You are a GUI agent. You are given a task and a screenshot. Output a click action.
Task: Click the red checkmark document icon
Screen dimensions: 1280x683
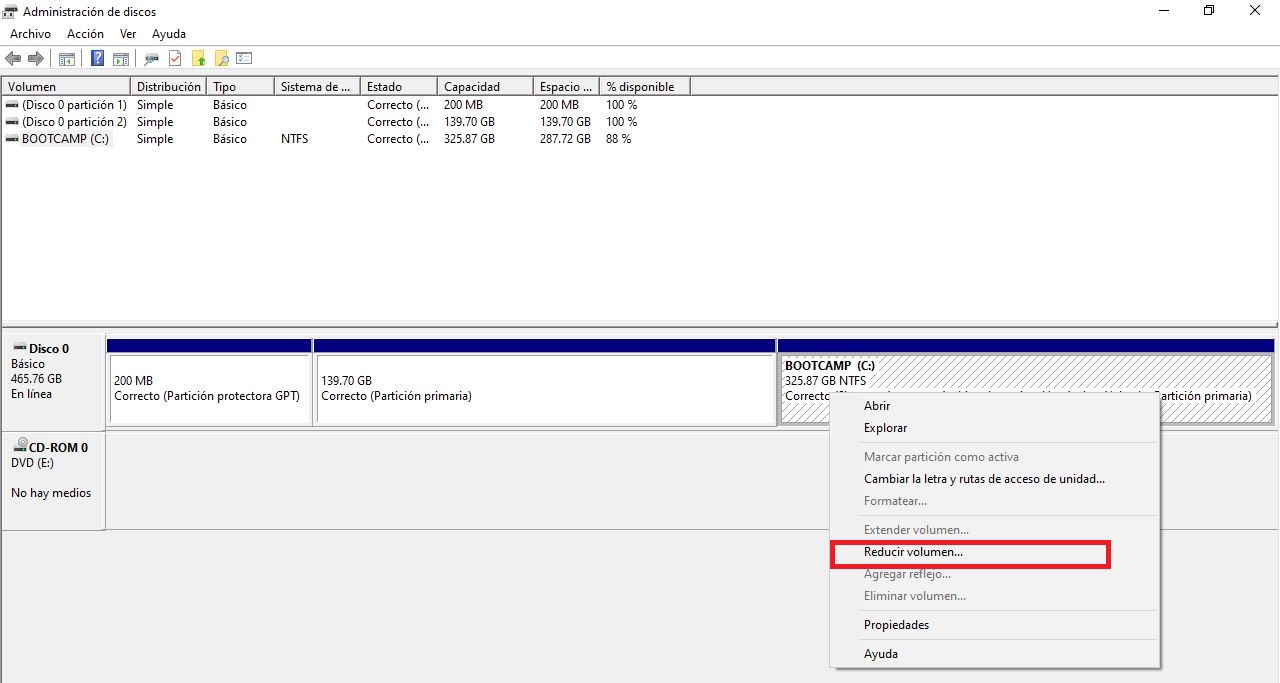pos(175,59)
